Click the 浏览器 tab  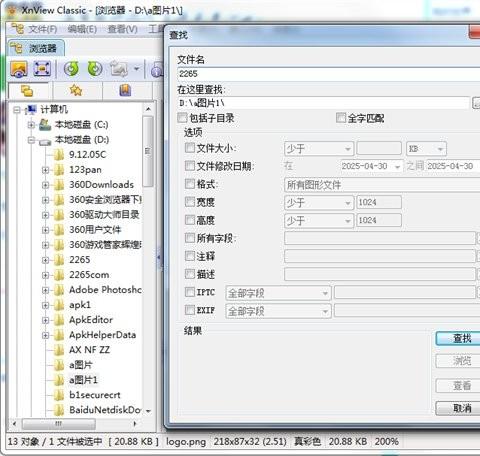click(x=36, y=48)
